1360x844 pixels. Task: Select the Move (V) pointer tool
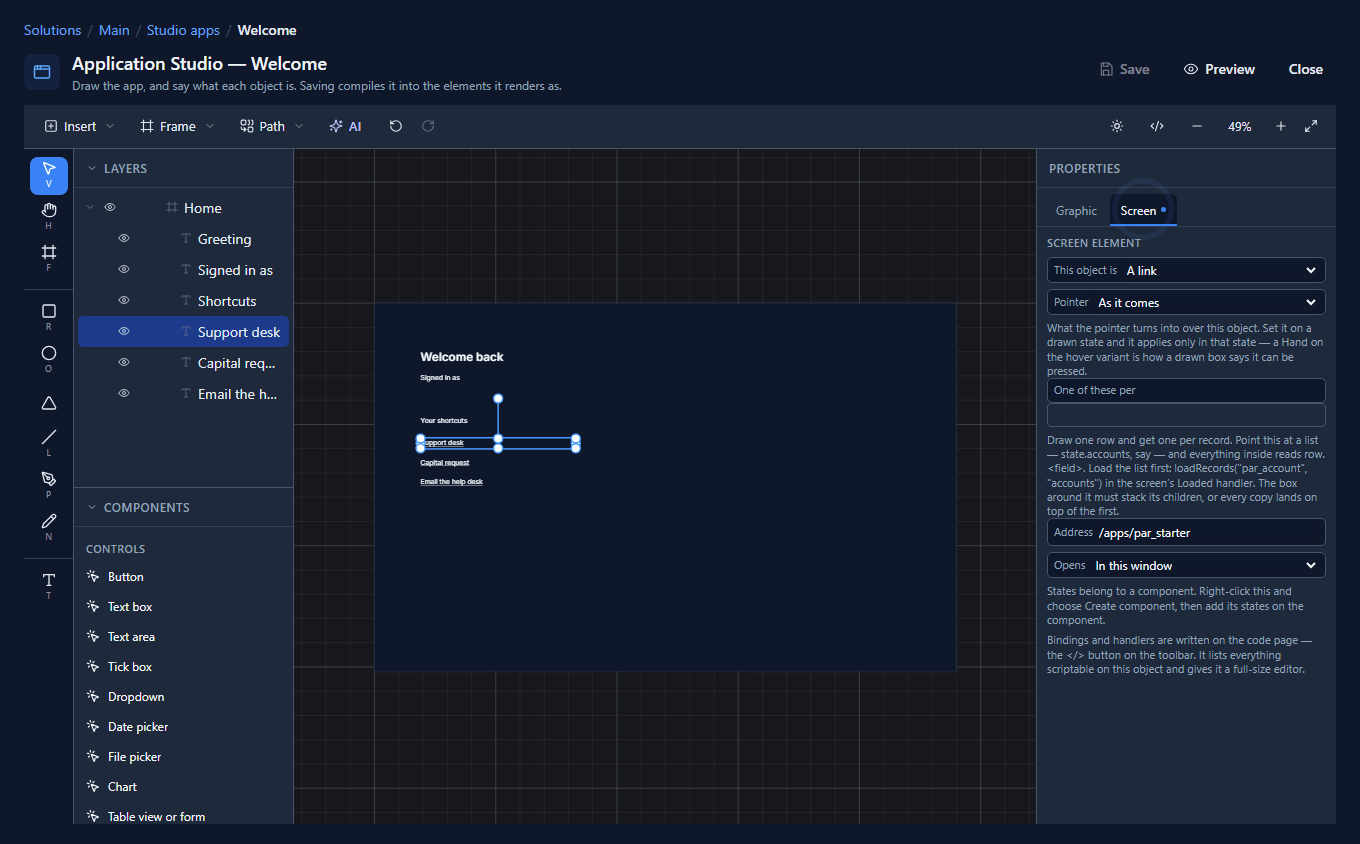click(x=49, y=175)
